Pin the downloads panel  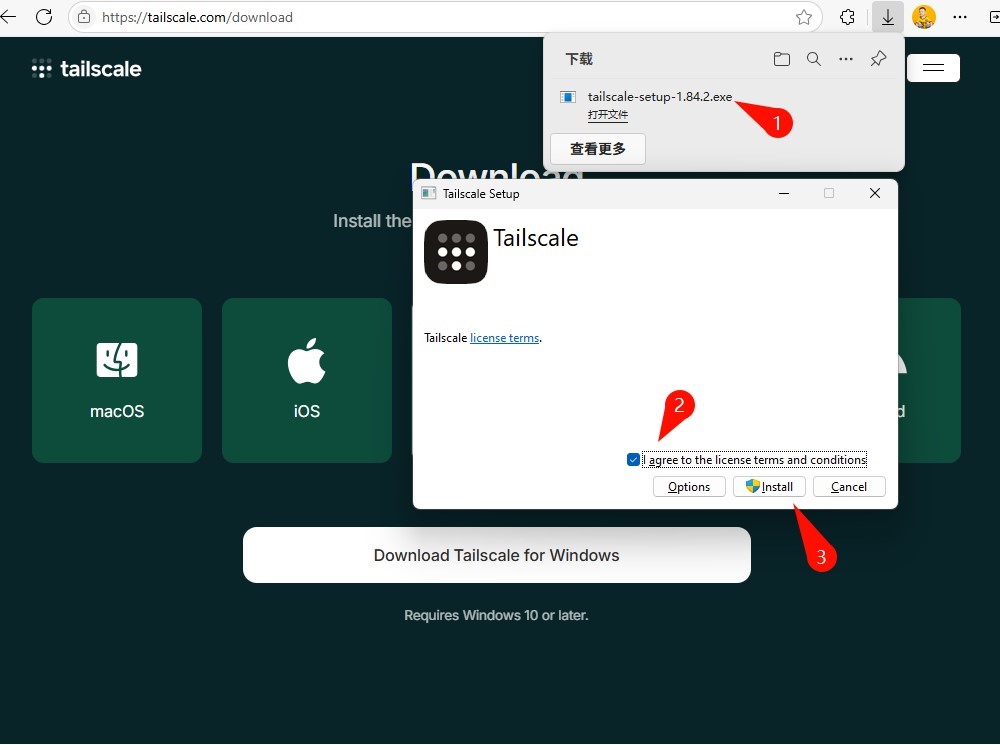click(x=878, y=59)
